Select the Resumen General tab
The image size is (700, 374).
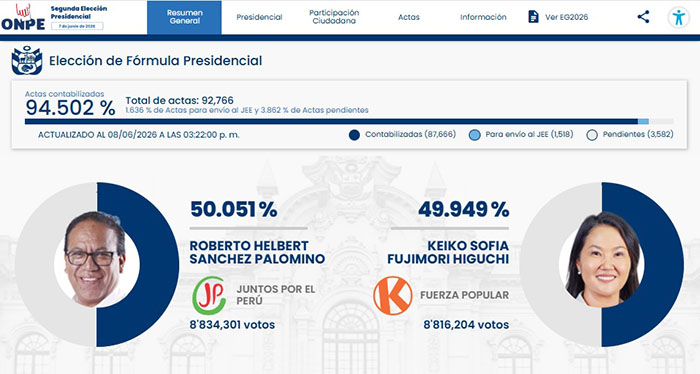tap(184, 17)
